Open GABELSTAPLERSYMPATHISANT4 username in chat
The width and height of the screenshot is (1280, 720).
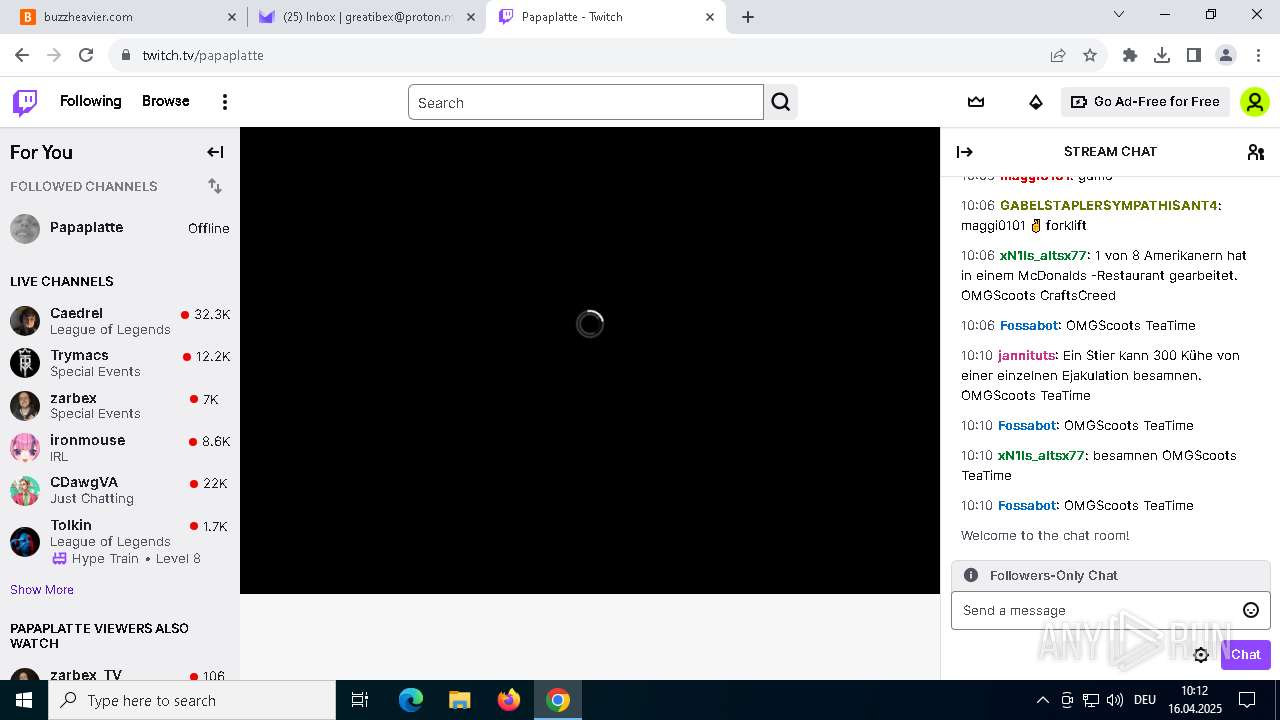tap(1109, 205)
